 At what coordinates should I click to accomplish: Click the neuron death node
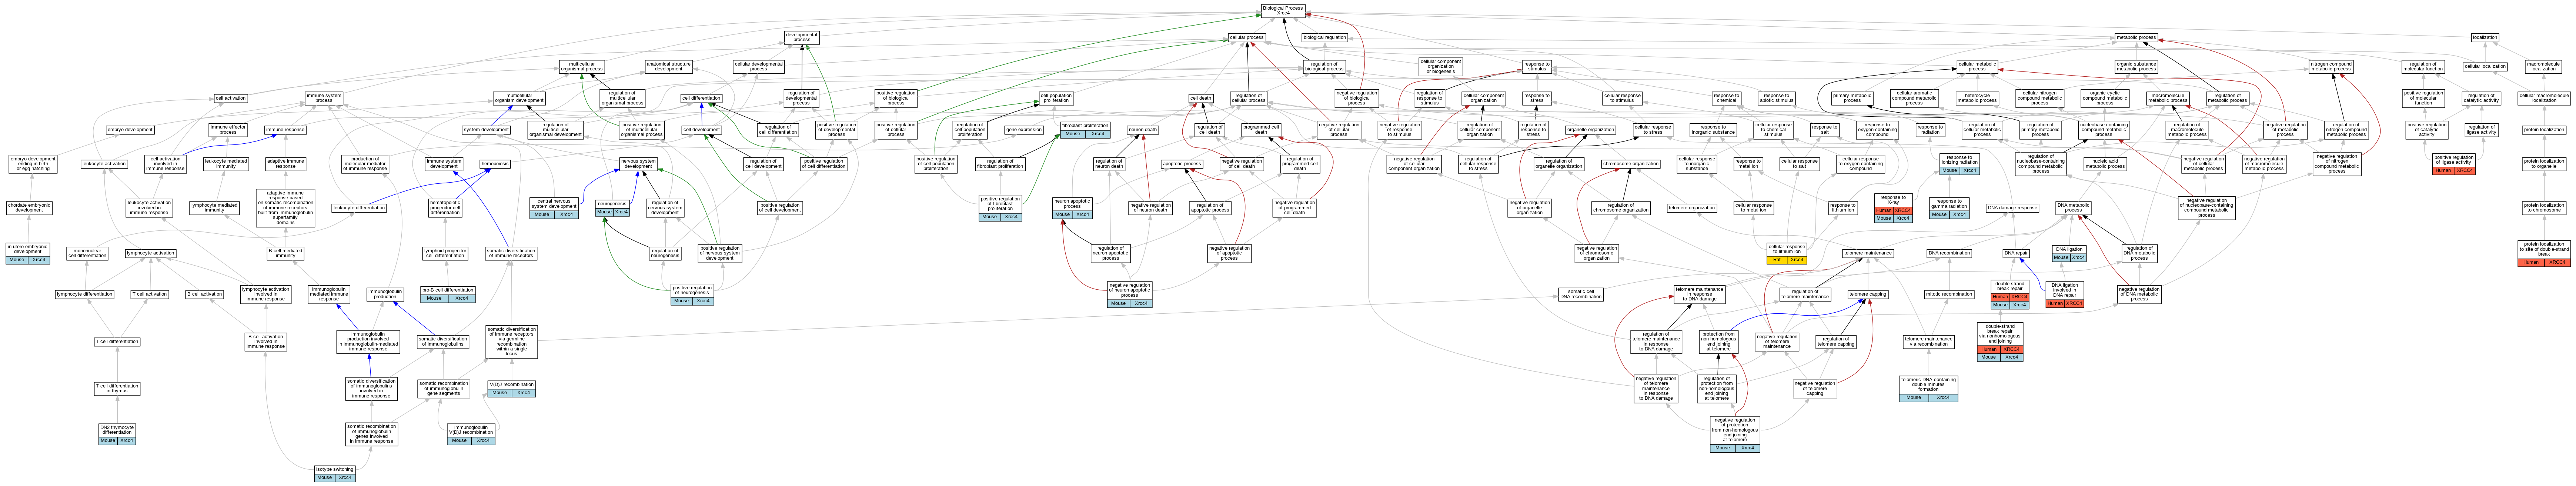tap(1143, 130)
